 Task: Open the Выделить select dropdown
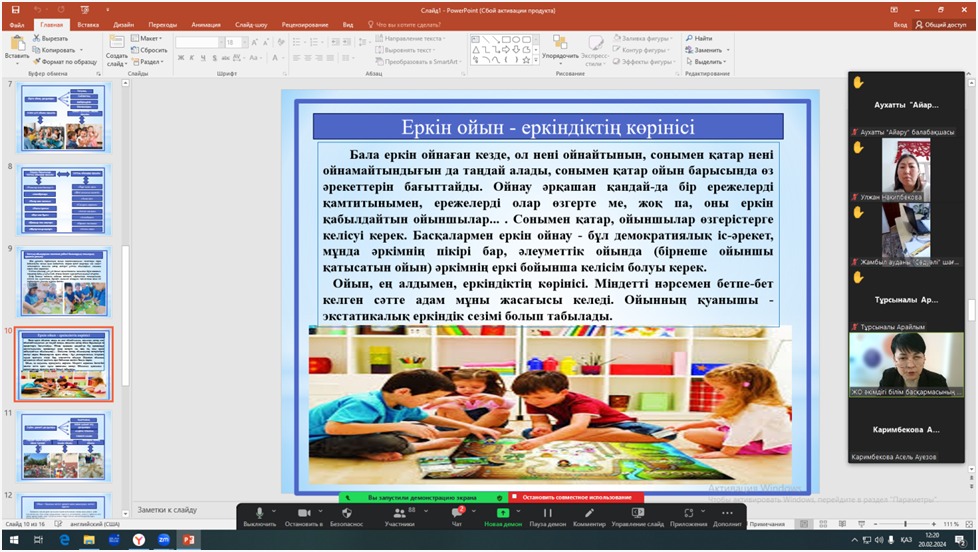706,62
